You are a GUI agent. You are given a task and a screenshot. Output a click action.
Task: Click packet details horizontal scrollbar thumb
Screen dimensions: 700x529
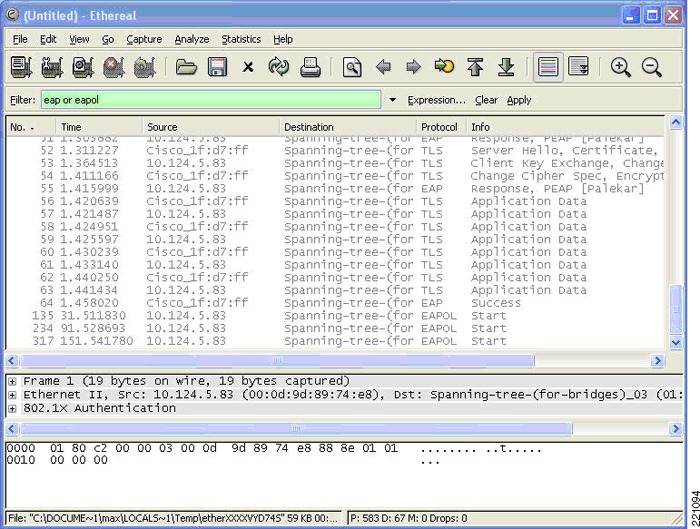coord(296,429)
